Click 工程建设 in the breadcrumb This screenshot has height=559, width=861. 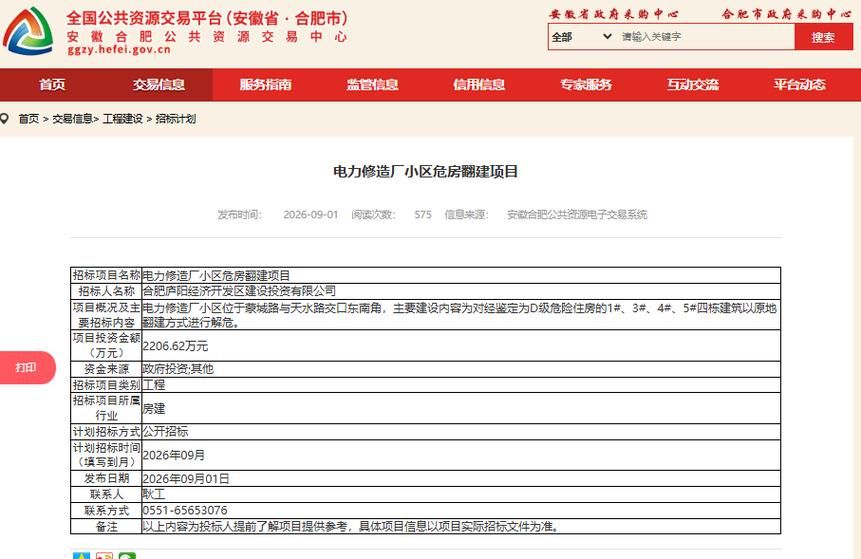(x=122, y=119)
